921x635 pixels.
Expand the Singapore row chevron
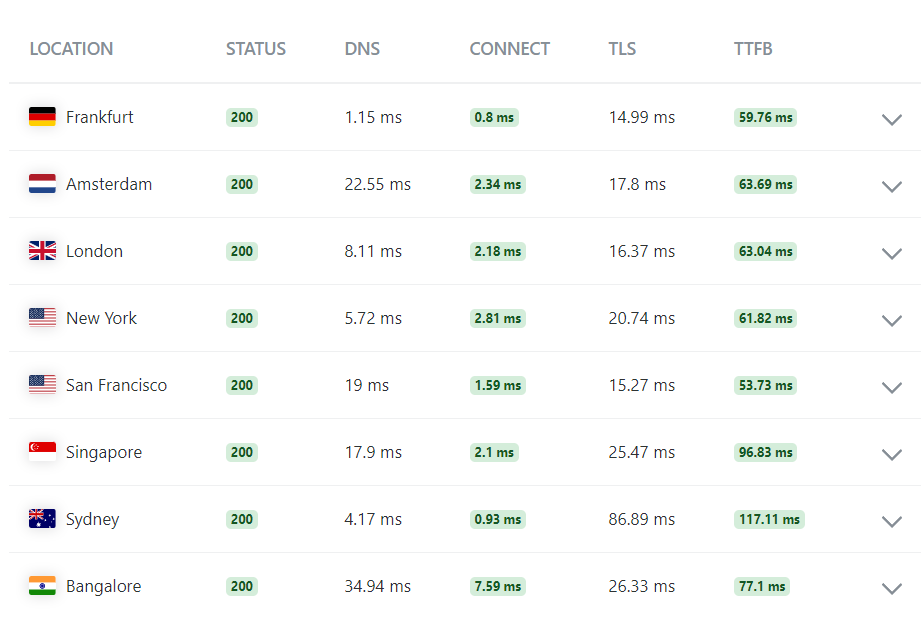point(892,454)
